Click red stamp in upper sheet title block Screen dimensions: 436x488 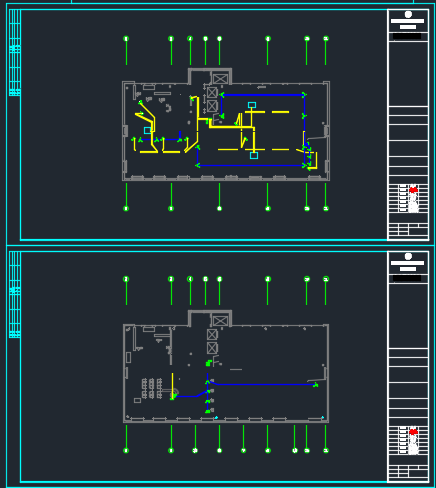pyautogui.click(x=413, y=190)
